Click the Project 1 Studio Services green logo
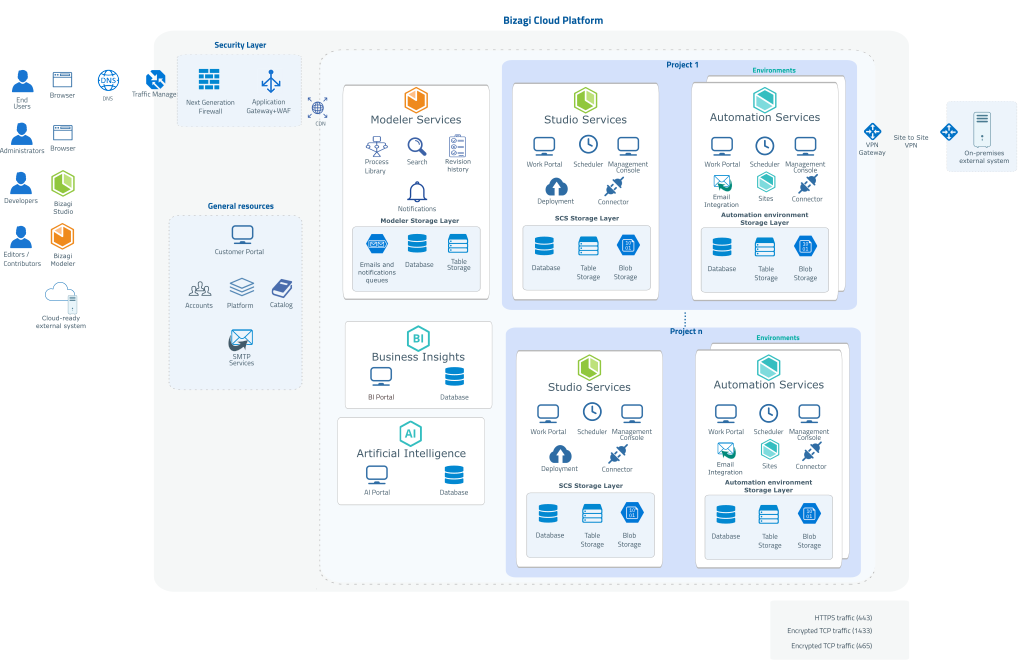The height and width of the screenshot is (660, 1029). pos(585,100)
